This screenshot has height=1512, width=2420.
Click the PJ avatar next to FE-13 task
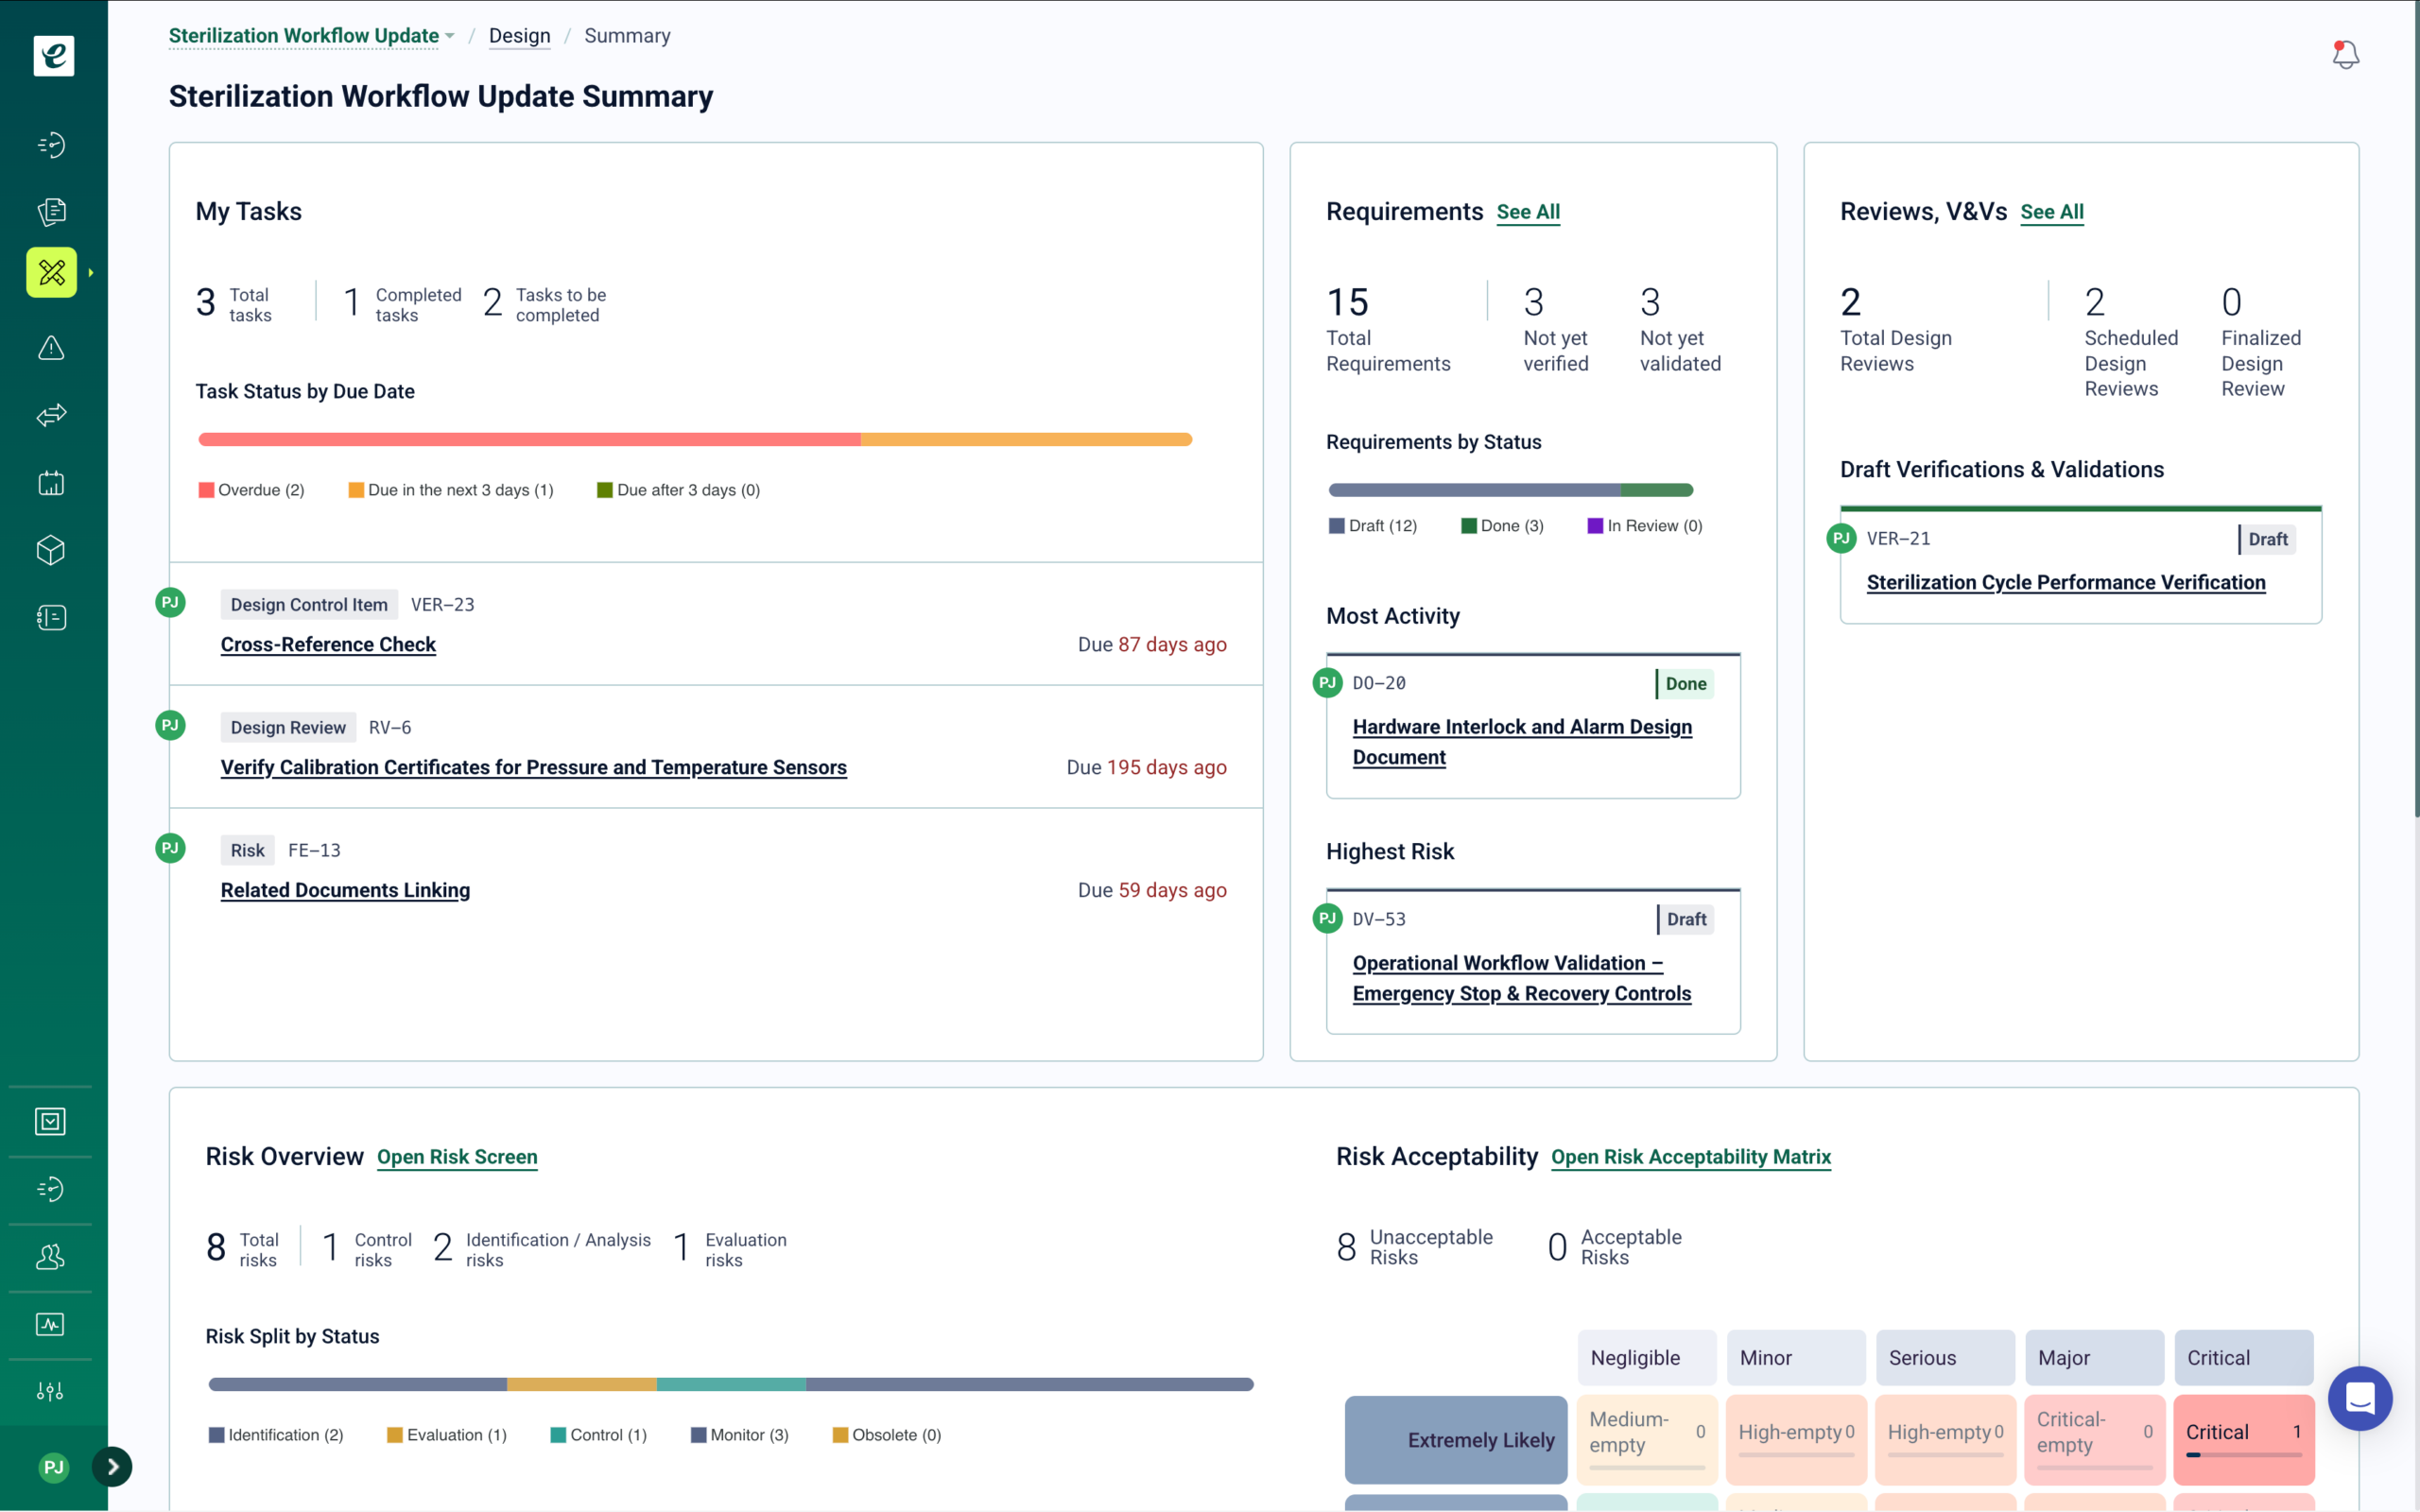coord(170,848)
